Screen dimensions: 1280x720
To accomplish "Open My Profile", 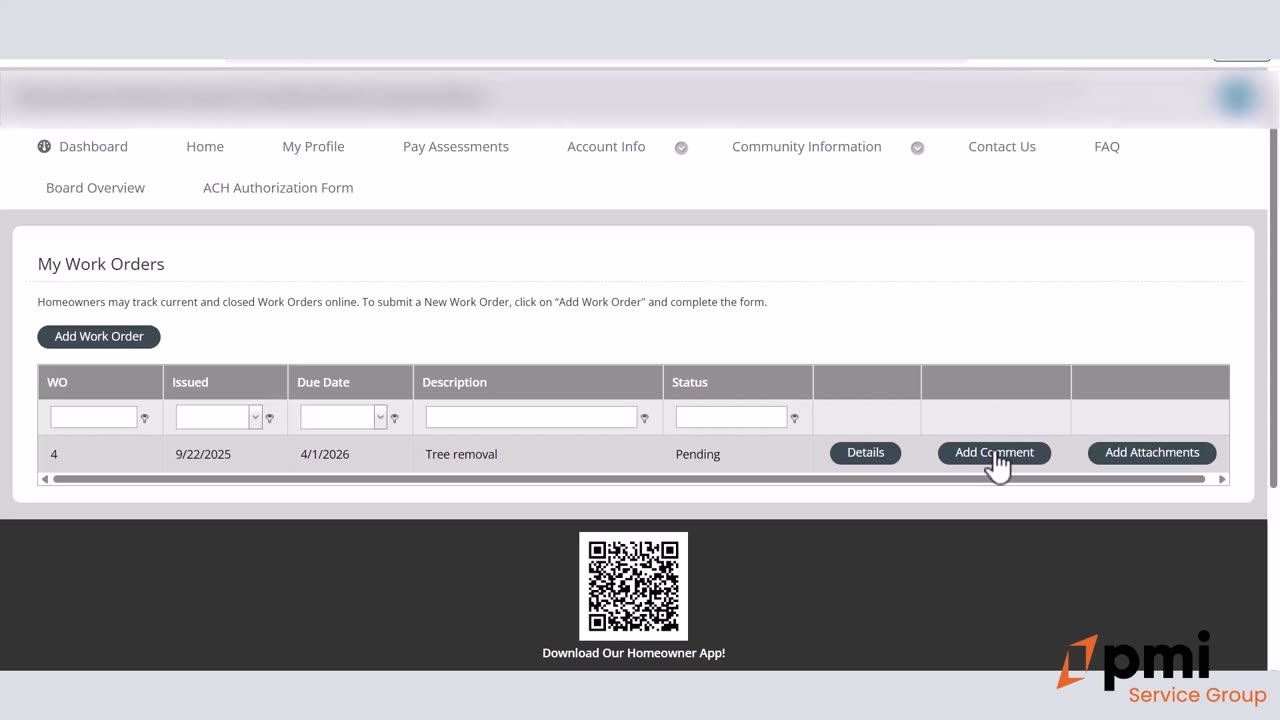I will (313, 146).
